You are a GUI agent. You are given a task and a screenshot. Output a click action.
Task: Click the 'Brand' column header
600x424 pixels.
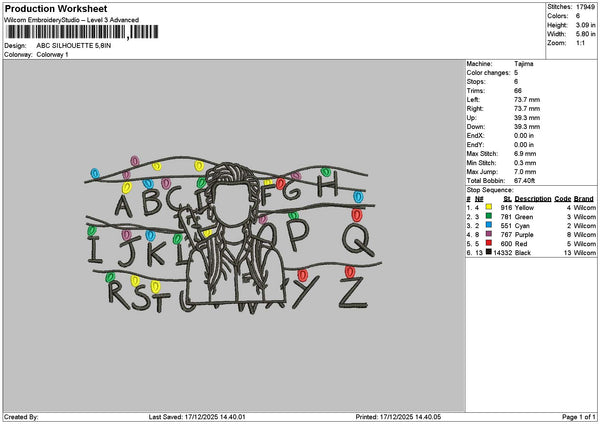pyautogui.click(x=584, y=199)
